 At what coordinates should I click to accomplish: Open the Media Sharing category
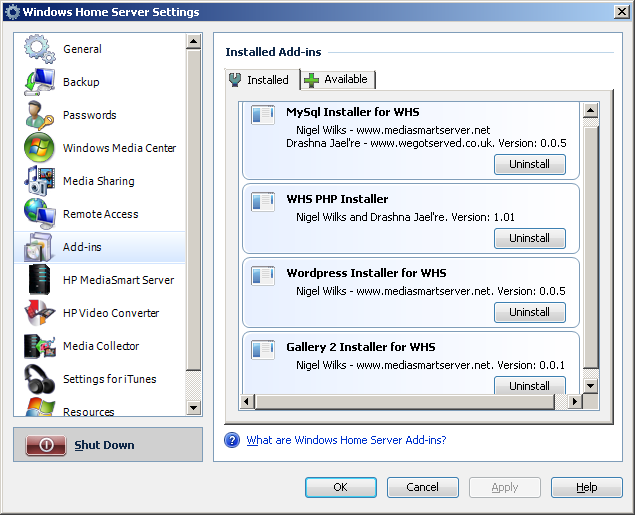(98, 181)
